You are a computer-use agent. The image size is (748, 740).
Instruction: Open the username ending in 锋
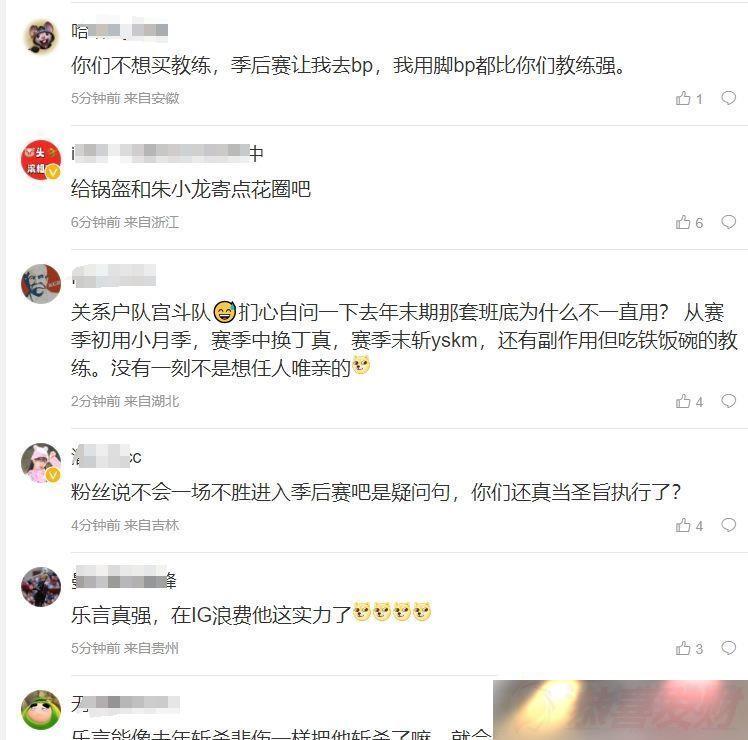click(124, 578)
